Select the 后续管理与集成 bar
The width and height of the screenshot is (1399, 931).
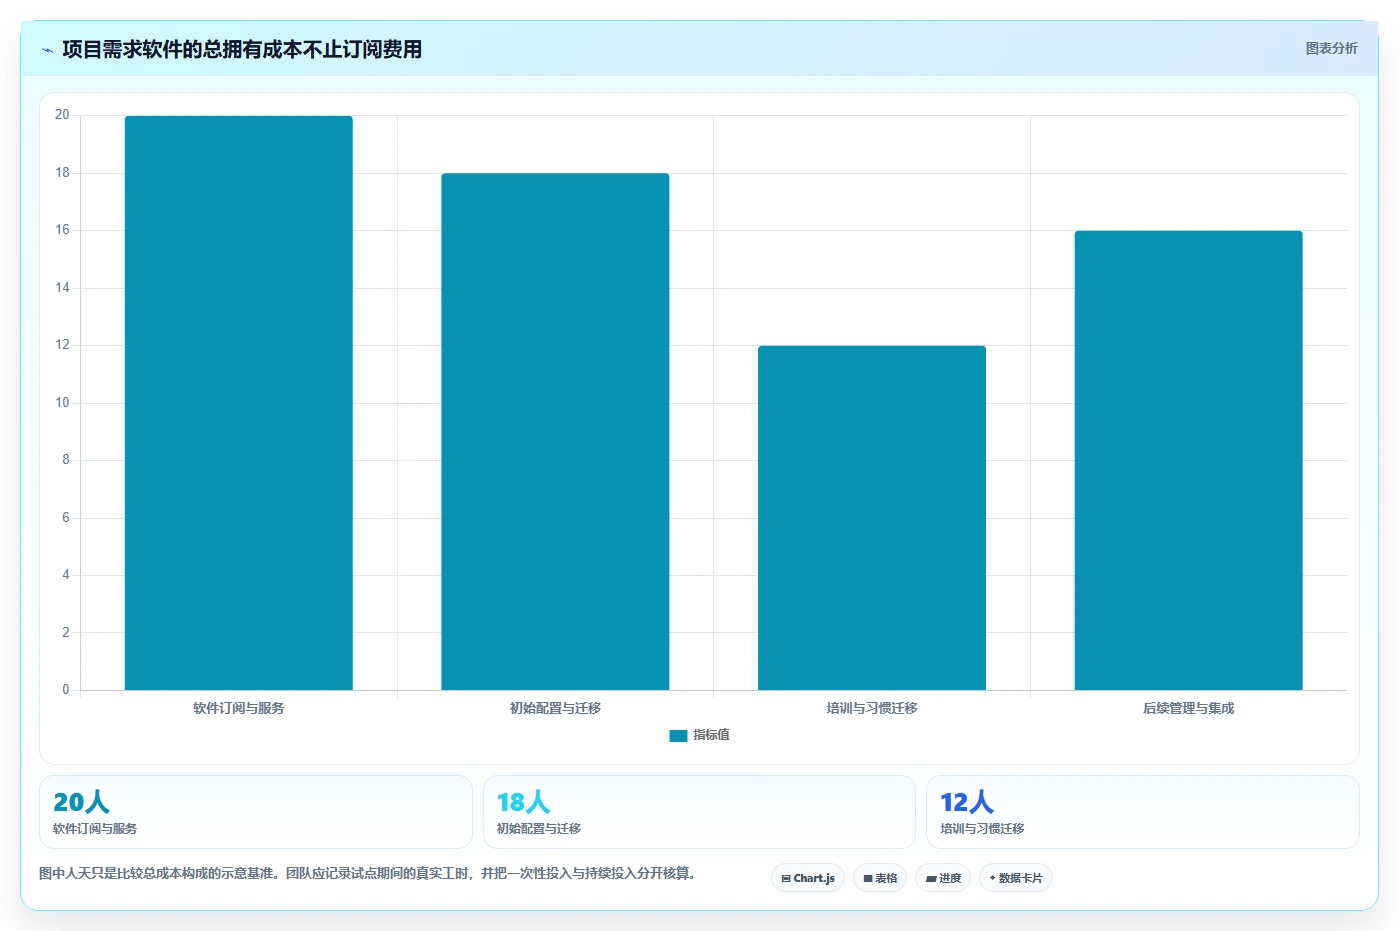pos(1188,460)
